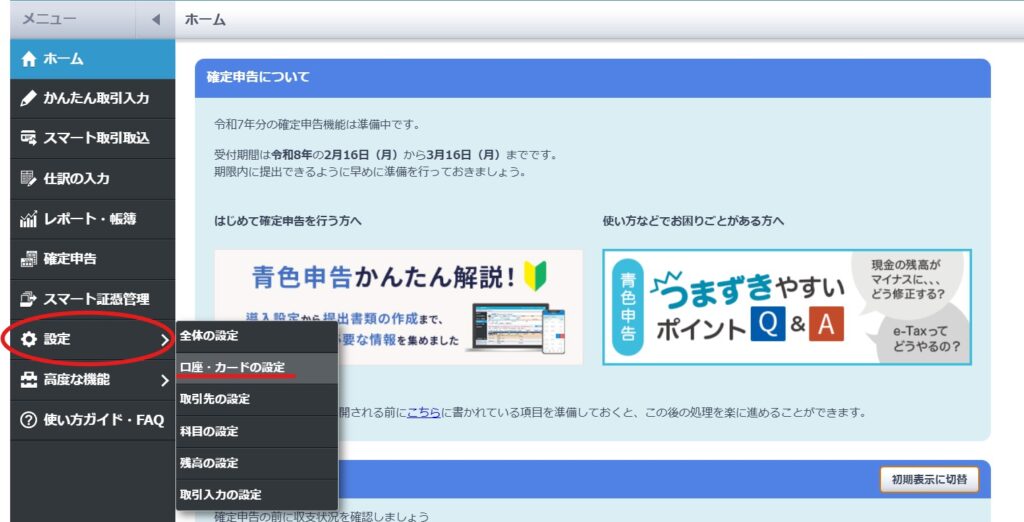Click the スマート取引取込 import icon
The width and height of the screenshot is (1024, 522).
tap(29, 138)
